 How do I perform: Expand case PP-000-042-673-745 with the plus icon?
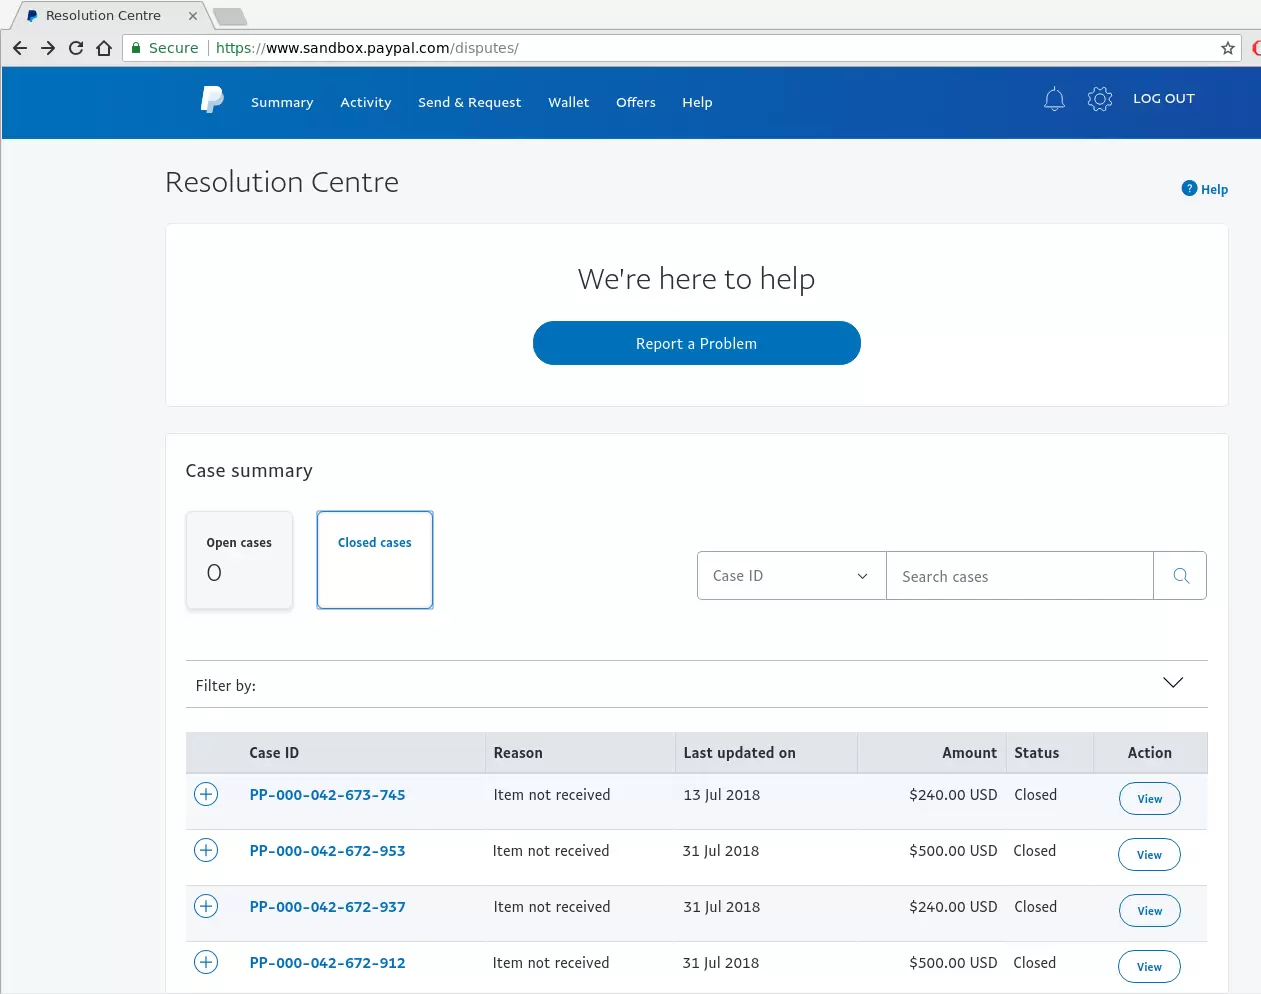(x=206, y=793)
